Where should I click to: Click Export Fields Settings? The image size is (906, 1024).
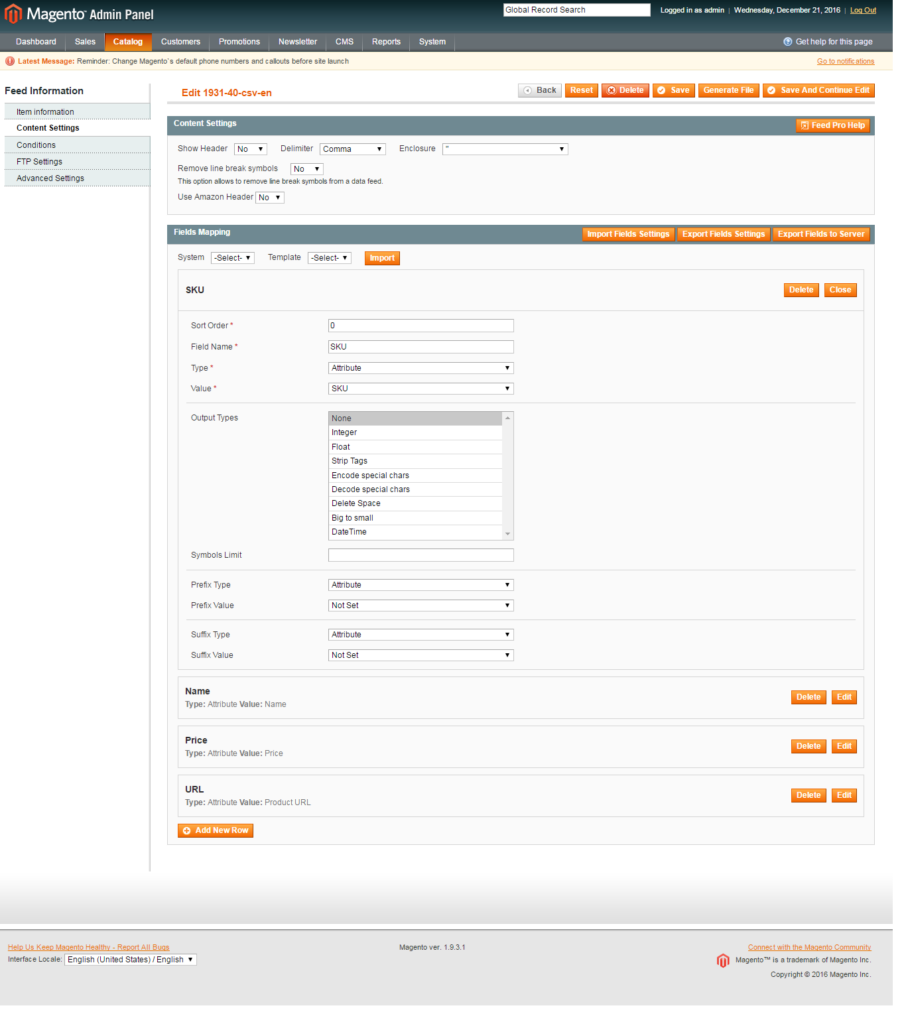tap(723, 234)
